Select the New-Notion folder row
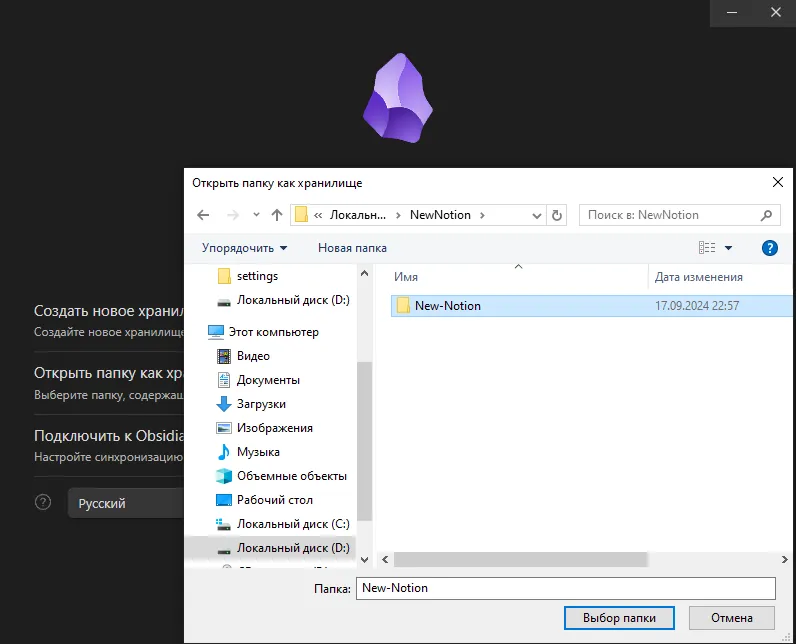Screen dimensions: 796x644 pos(591,306)
